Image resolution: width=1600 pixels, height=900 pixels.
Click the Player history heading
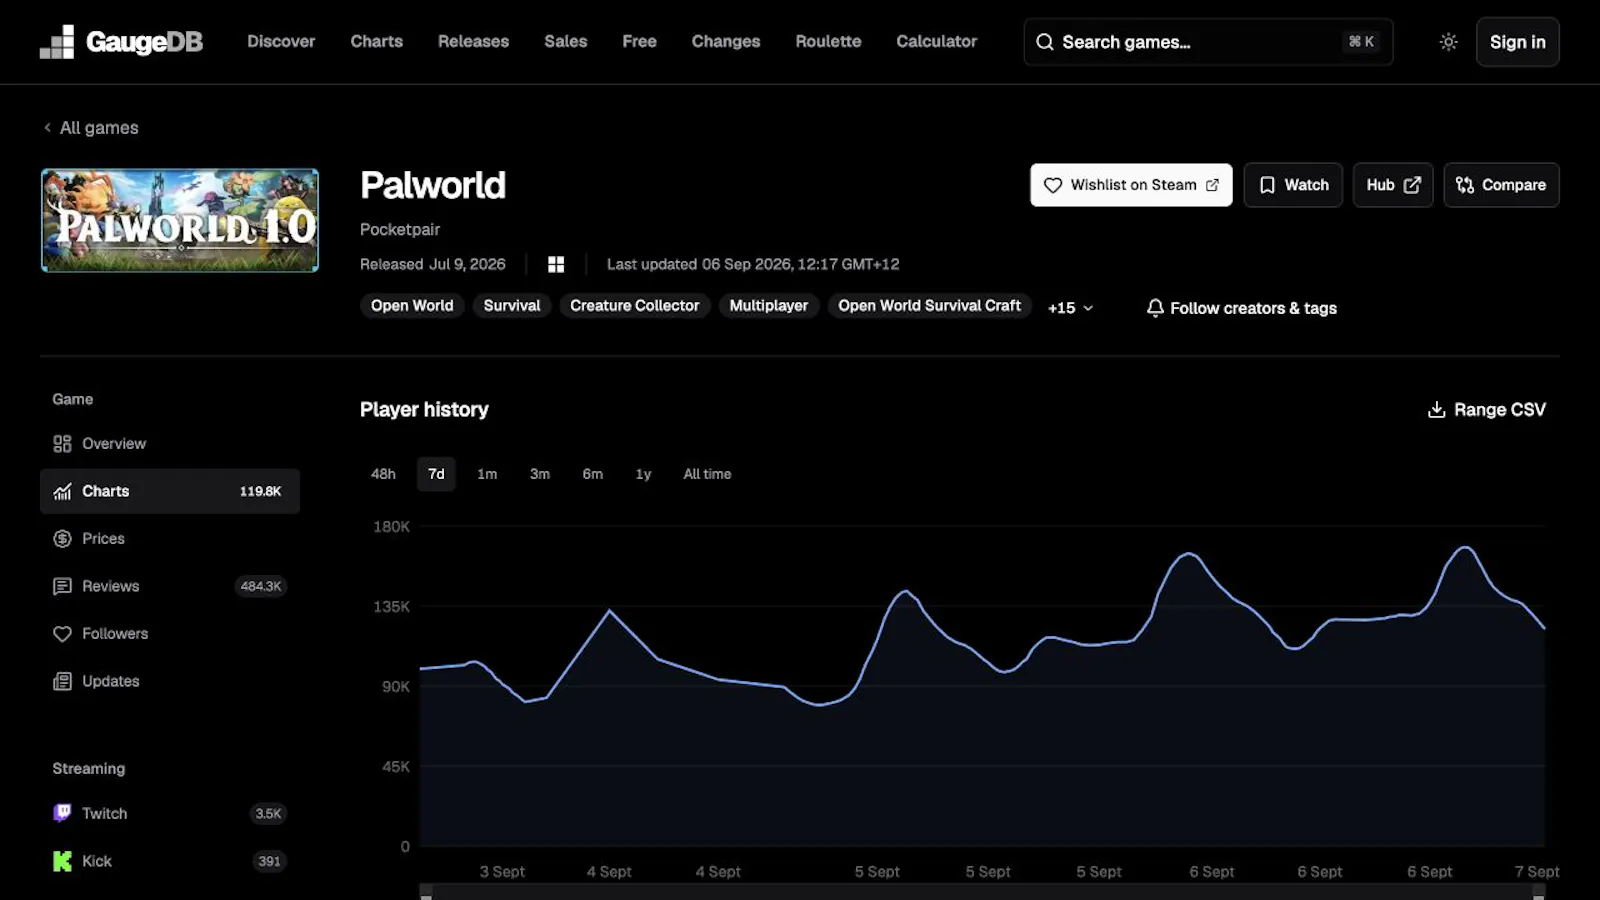(x=424, y=410)
